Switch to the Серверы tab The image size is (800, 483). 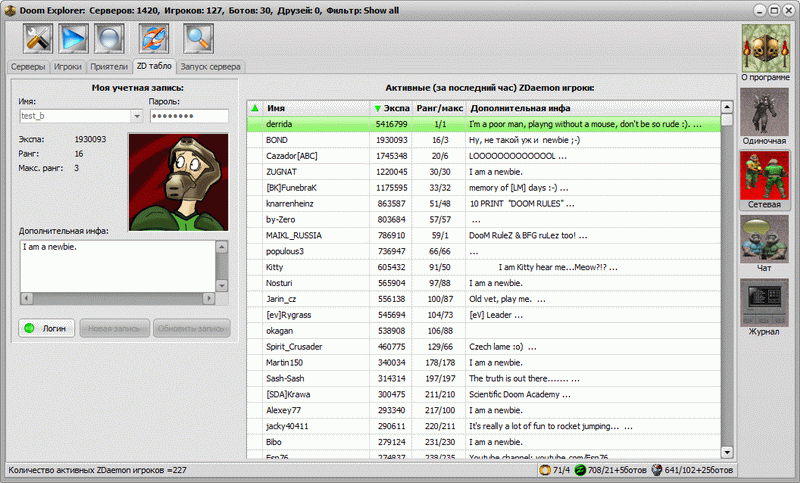tap(28, 67)
